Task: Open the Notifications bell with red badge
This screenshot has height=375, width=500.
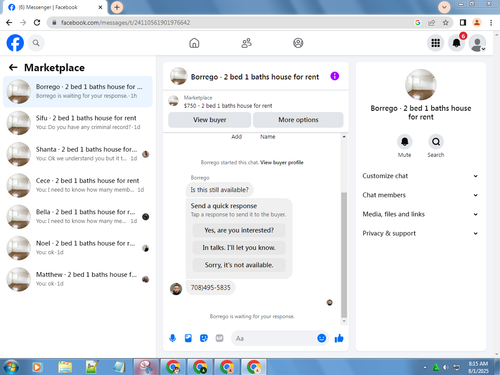Action: (456, 43)
